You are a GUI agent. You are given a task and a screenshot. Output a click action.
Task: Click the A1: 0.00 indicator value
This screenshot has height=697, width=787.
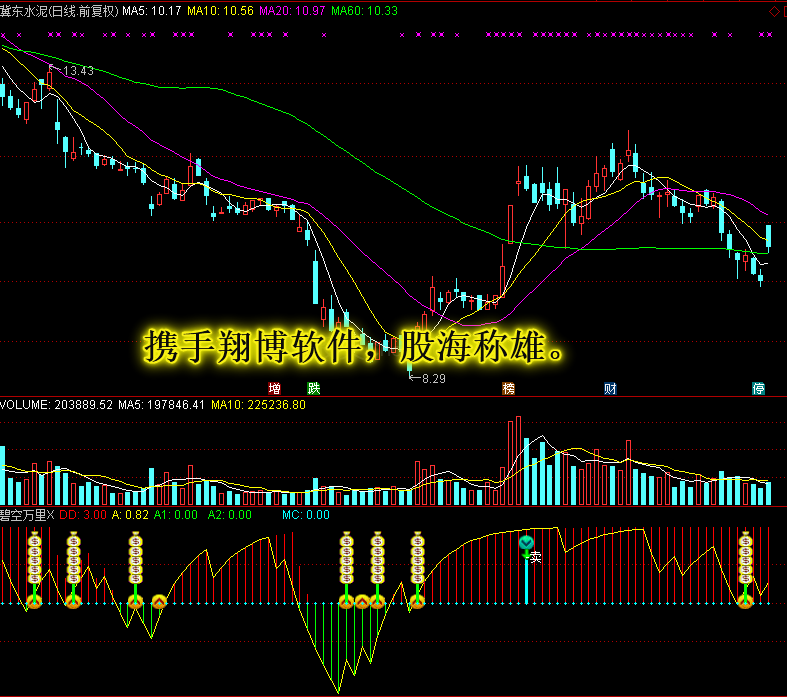point(176,515)
